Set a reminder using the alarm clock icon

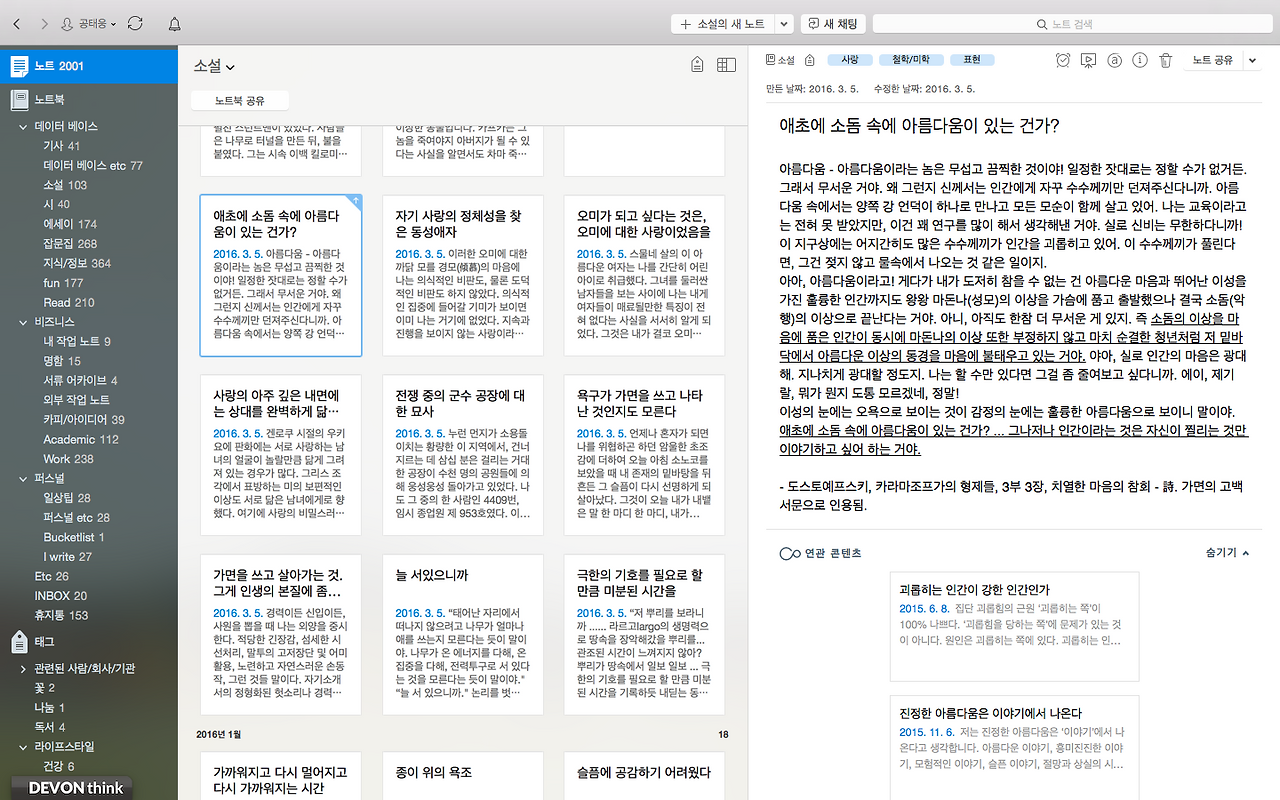tap(1062, 61)
